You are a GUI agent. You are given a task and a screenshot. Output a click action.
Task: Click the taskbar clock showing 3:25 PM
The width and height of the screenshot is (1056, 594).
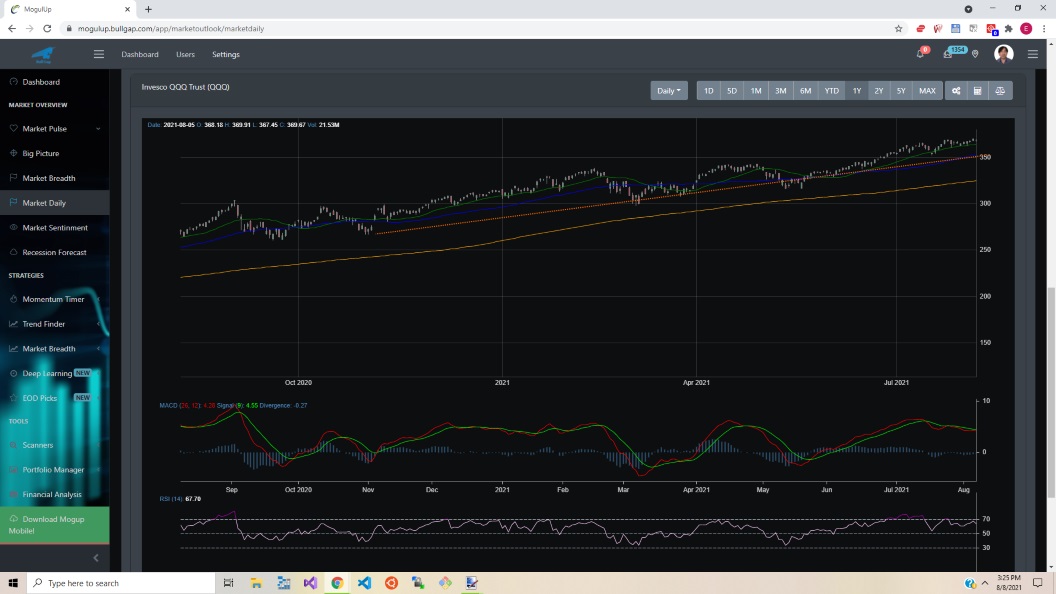1009,583
